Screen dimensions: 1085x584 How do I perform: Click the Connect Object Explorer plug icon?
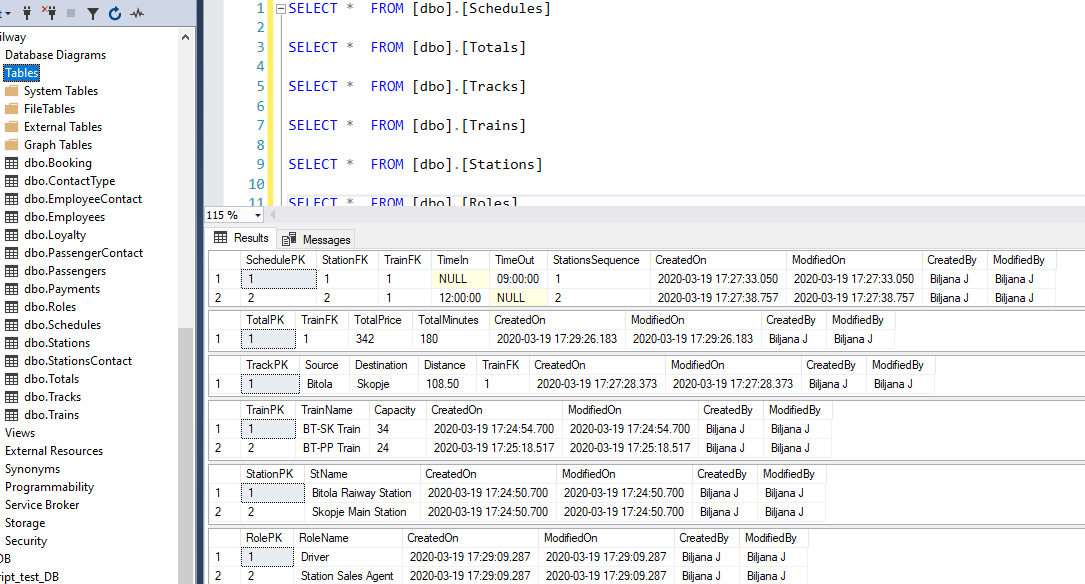(x=26, y=13)
